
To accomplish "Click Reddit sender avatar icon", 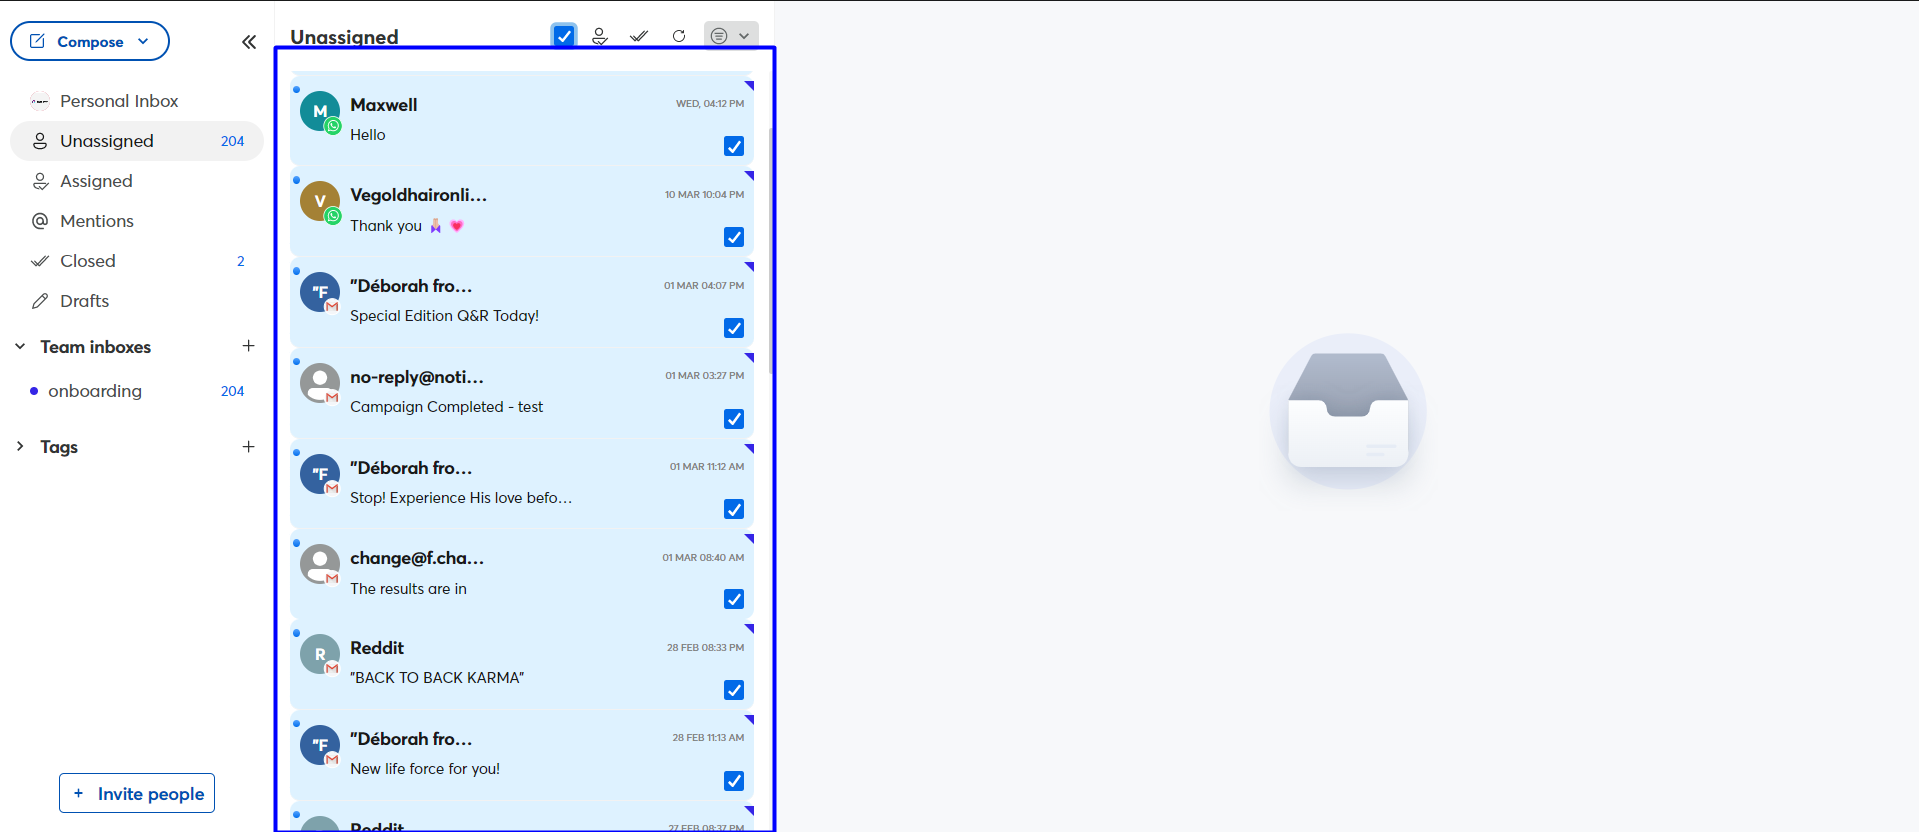I will (x=320, y=654).
